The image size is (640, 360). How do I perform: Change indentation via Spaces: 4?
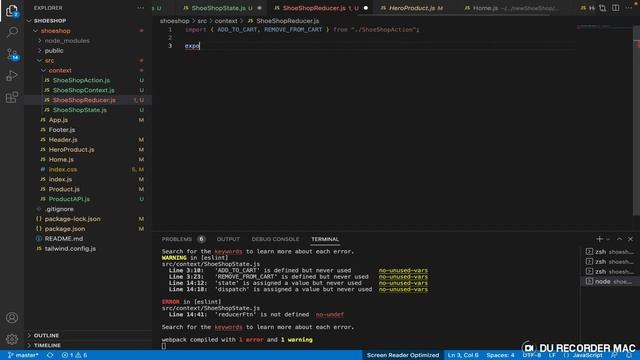click(500, 355)
